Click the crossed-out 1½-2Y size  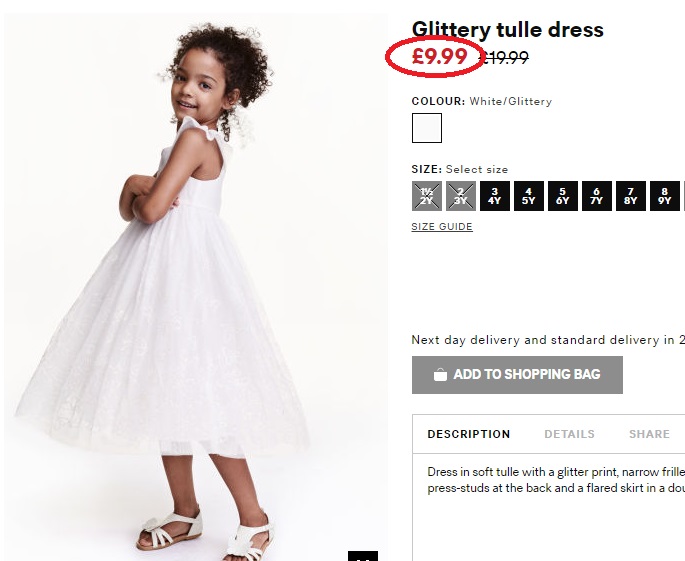(427, 196)
